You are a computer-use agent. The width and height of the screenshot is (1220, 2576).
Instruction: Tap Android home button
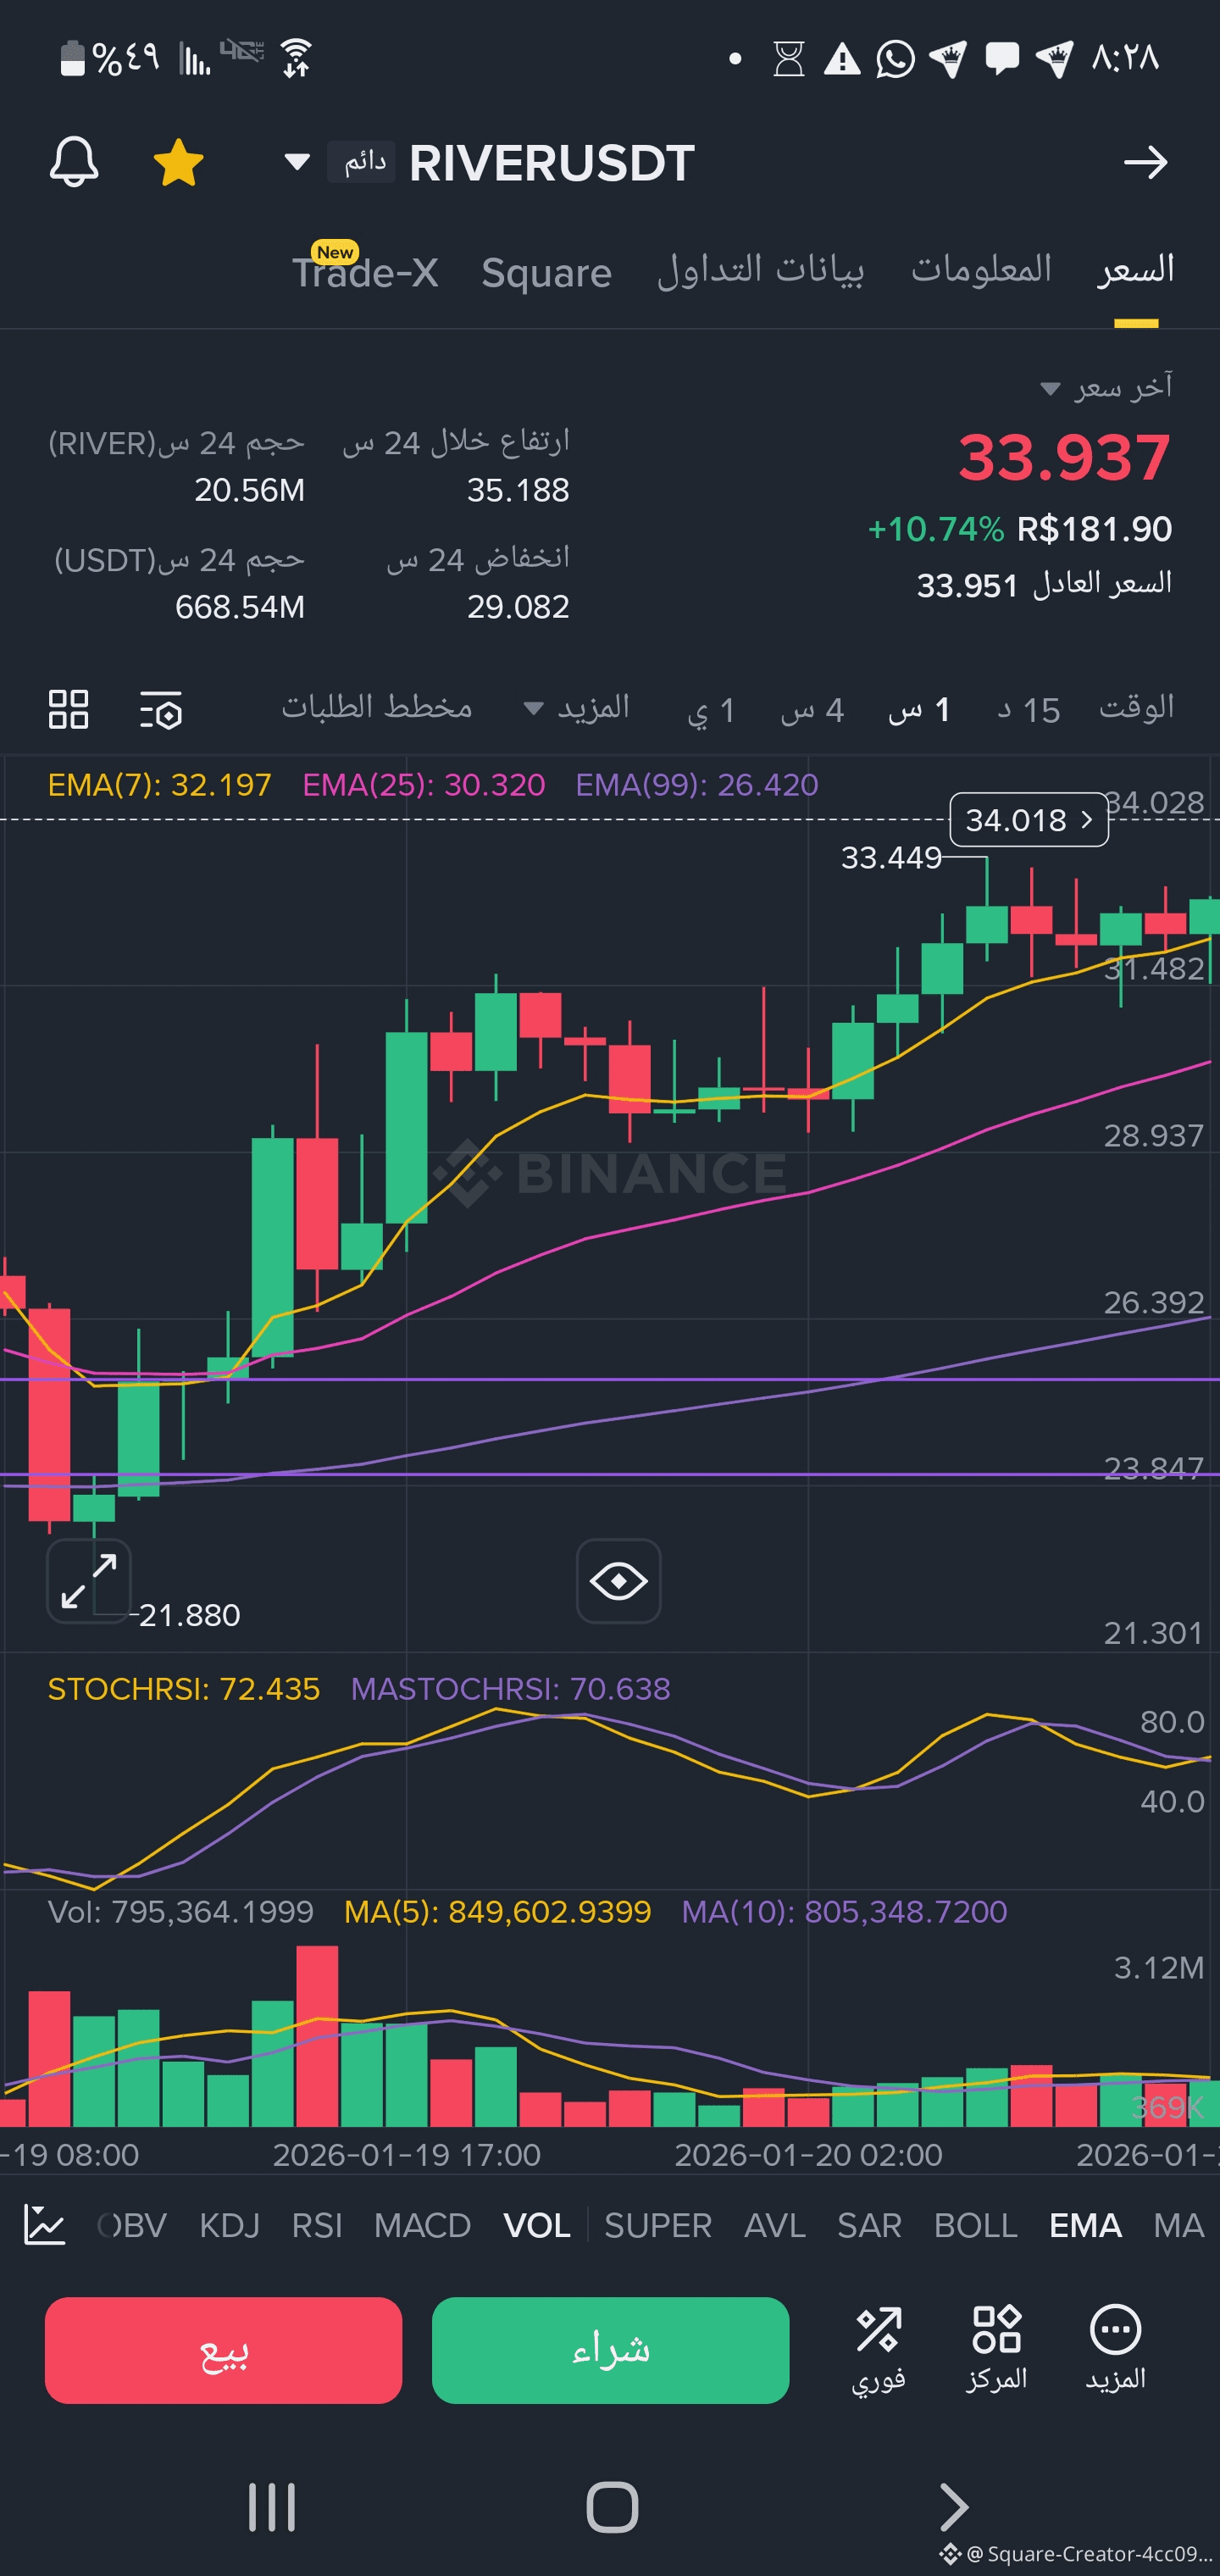point(612,2507)
